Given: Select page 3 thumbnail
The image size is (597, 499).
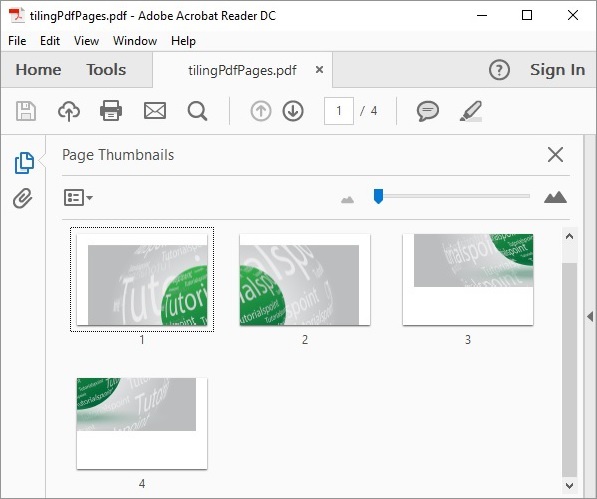Looking at the screenshot, I should [x=468, y=279].
